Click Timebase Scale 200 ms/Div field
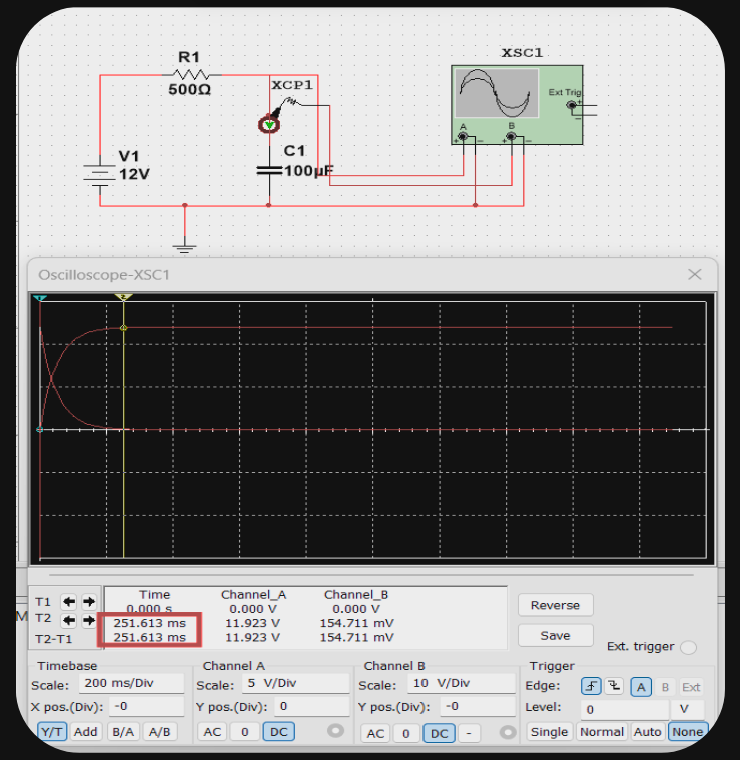 coord(130,685)
